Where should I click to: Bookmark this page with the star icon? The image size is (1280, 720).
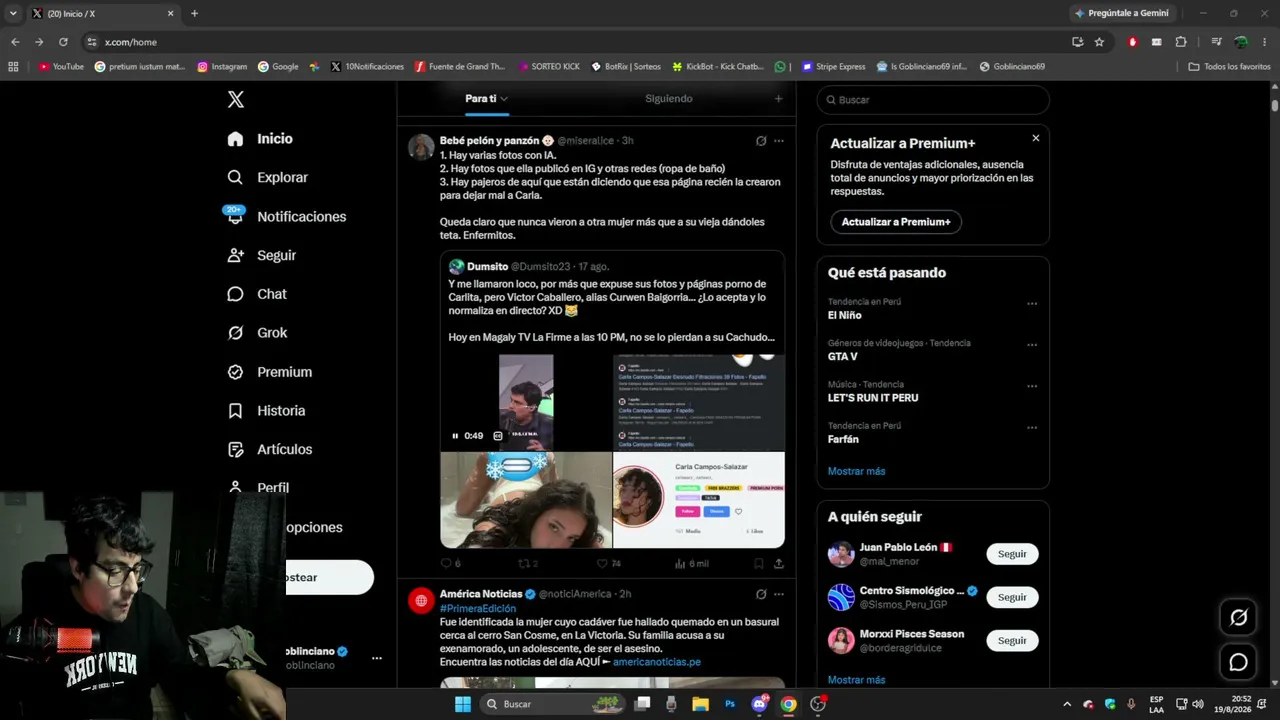tap(1099, 42)
